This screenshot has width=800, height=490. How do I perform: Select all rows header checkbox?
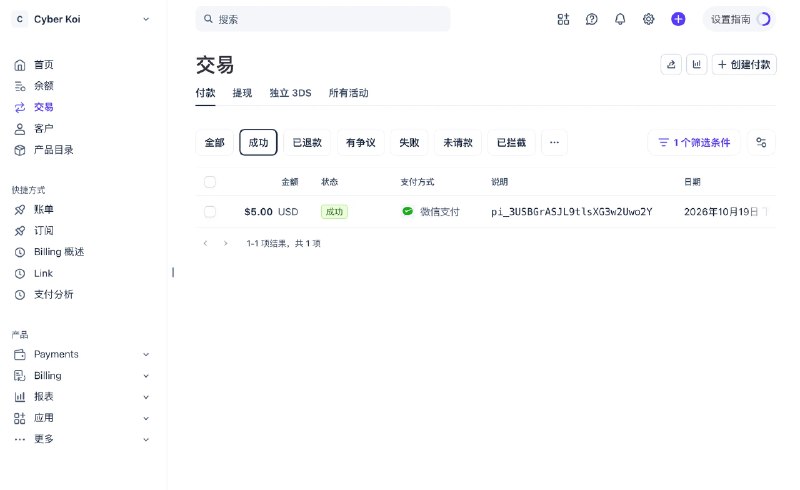pyautogui.click(x=210, y=182)
